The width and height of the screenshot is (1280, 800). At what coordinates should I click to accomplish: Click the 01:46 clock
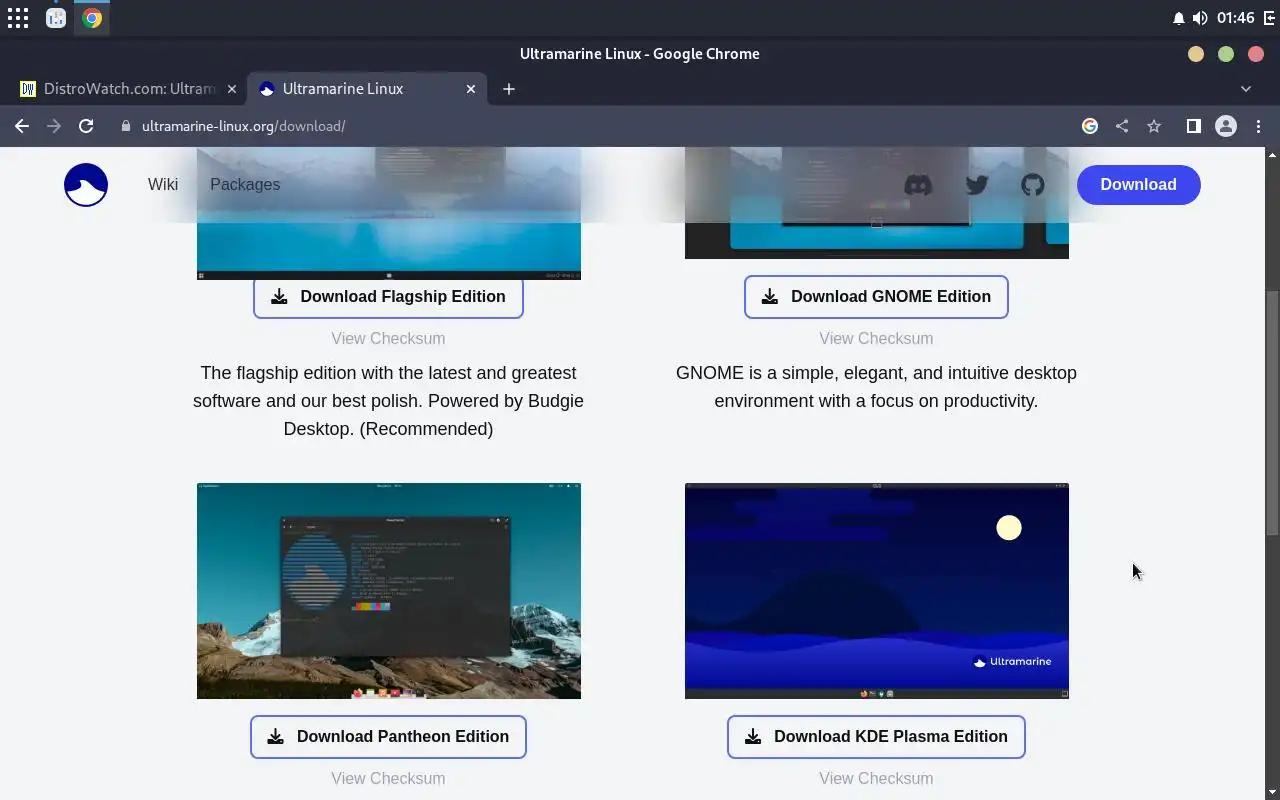point(1236,18)
